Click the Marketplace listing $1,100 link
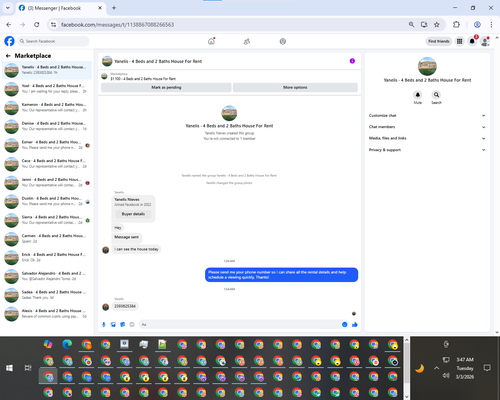This screenshot has width=500, height=400. tap(143, 79)
